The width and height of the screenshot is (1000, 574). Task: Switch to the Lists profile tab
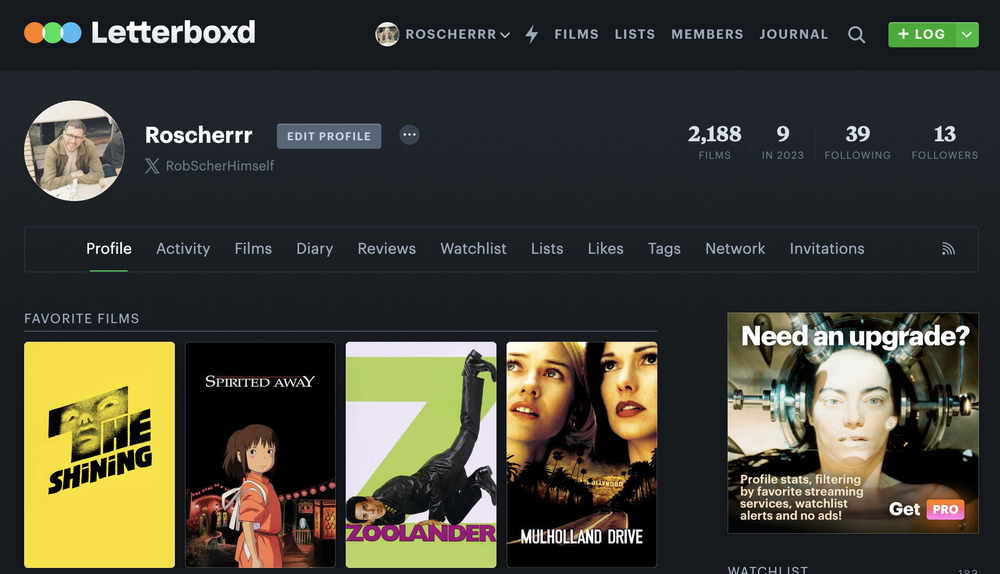coord(547,249)
